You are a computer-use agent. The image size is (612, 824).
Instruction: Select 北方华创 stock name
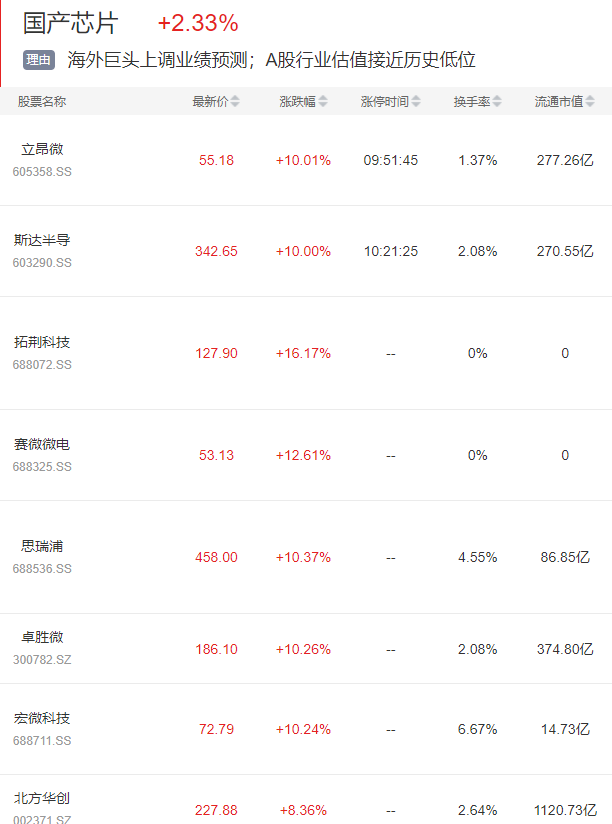[42, 799]
